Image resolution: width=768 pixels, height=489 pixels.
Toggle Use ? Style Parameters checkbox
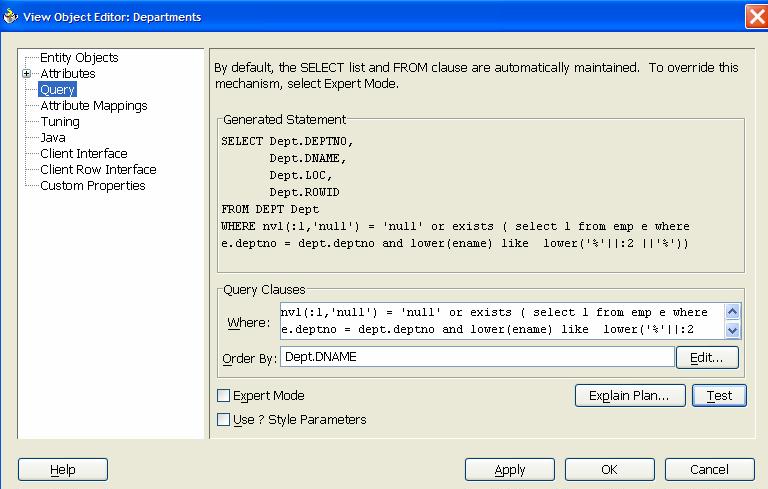coord(224,420)
